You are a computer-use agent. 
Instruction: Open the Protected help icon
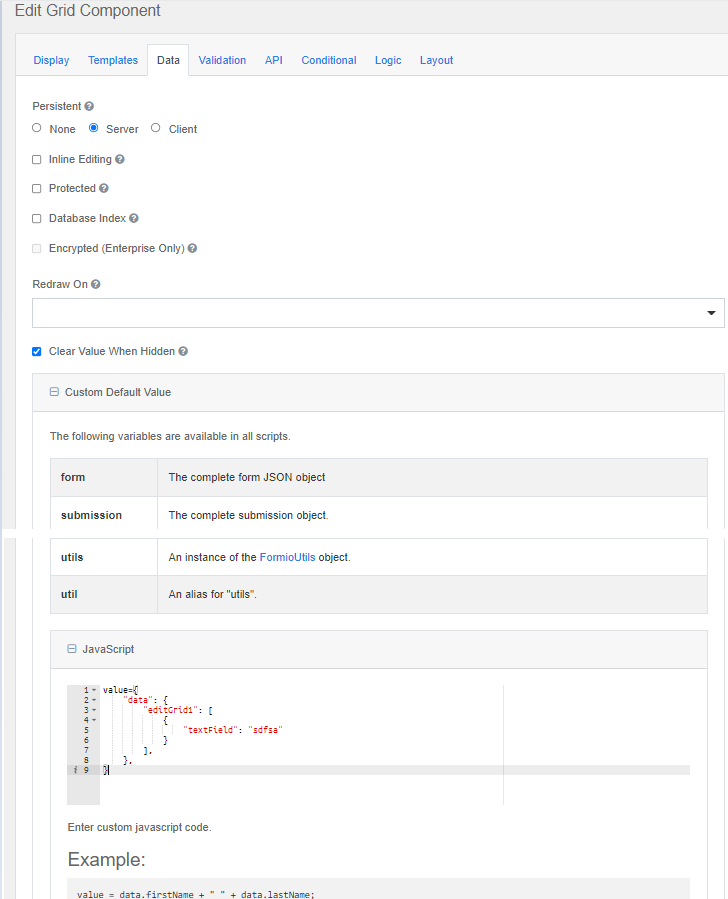click(103, 187)
